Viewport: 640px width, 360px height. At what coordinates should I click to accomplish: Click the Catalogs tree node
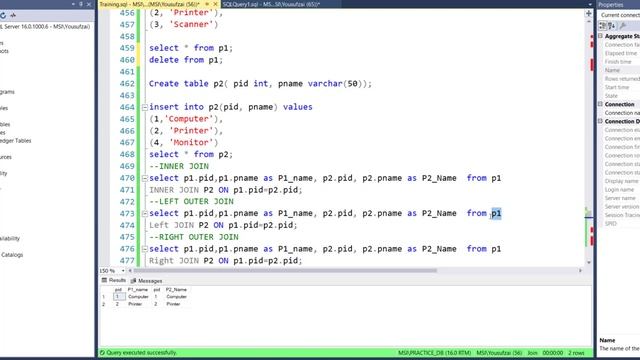point(12,255)
